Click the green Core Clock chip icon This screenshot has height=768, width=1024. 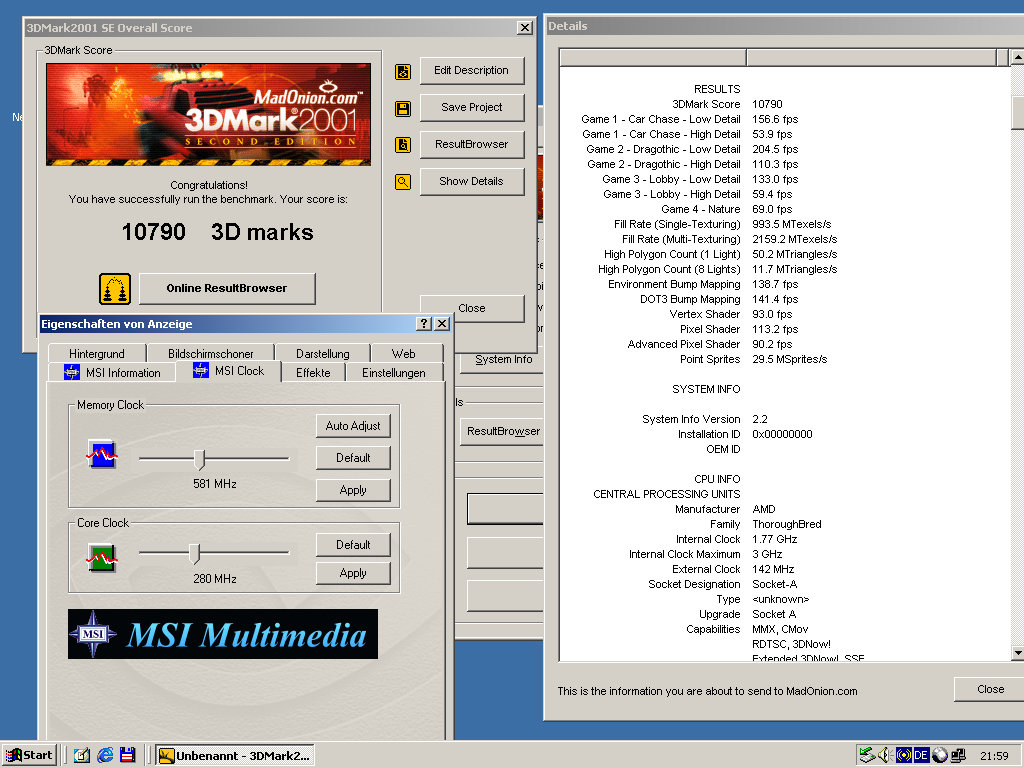102,557
